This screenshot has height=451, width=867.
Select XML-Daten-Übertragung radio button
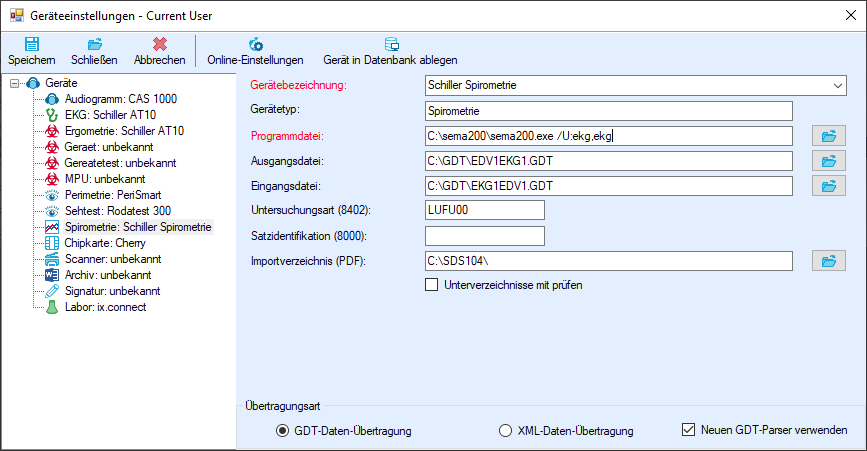505,431
